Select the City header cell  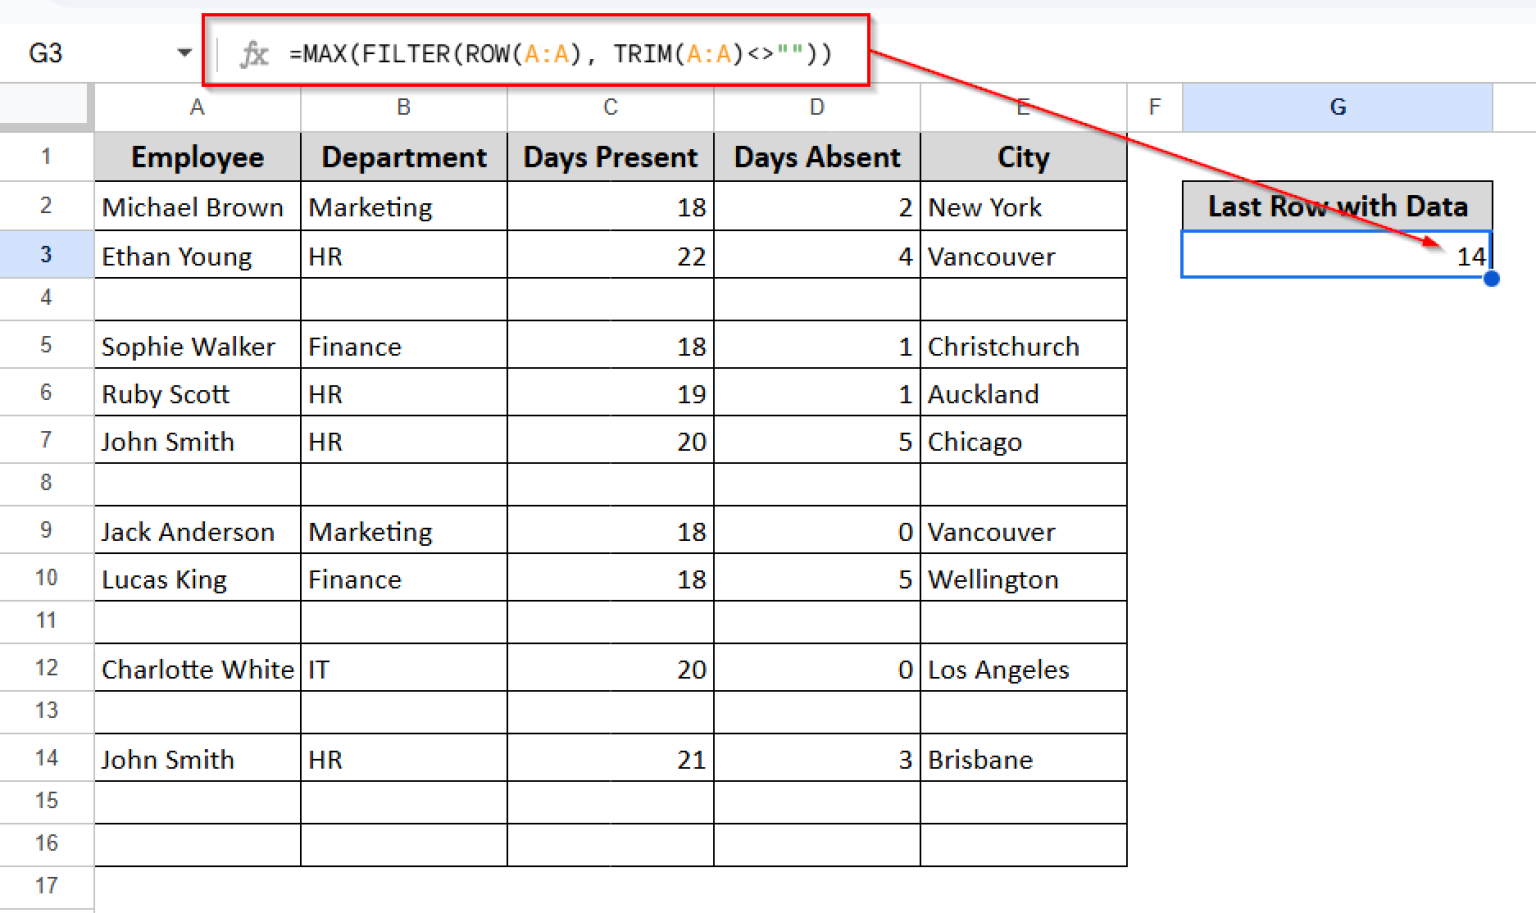[x=1023, y=157]
